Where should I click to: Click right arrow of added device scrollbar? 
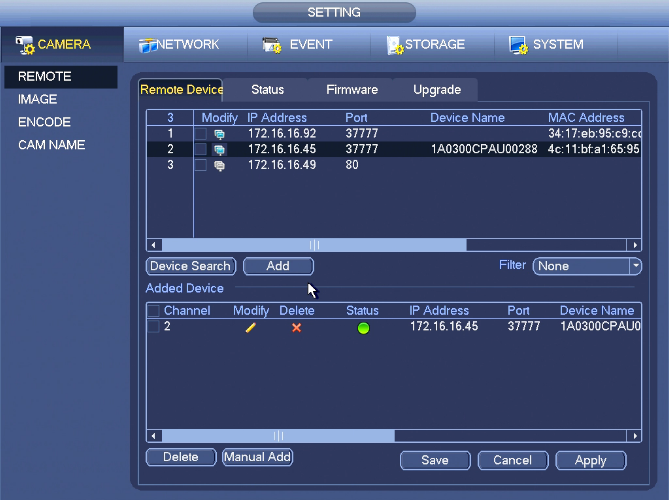[634, 436]
